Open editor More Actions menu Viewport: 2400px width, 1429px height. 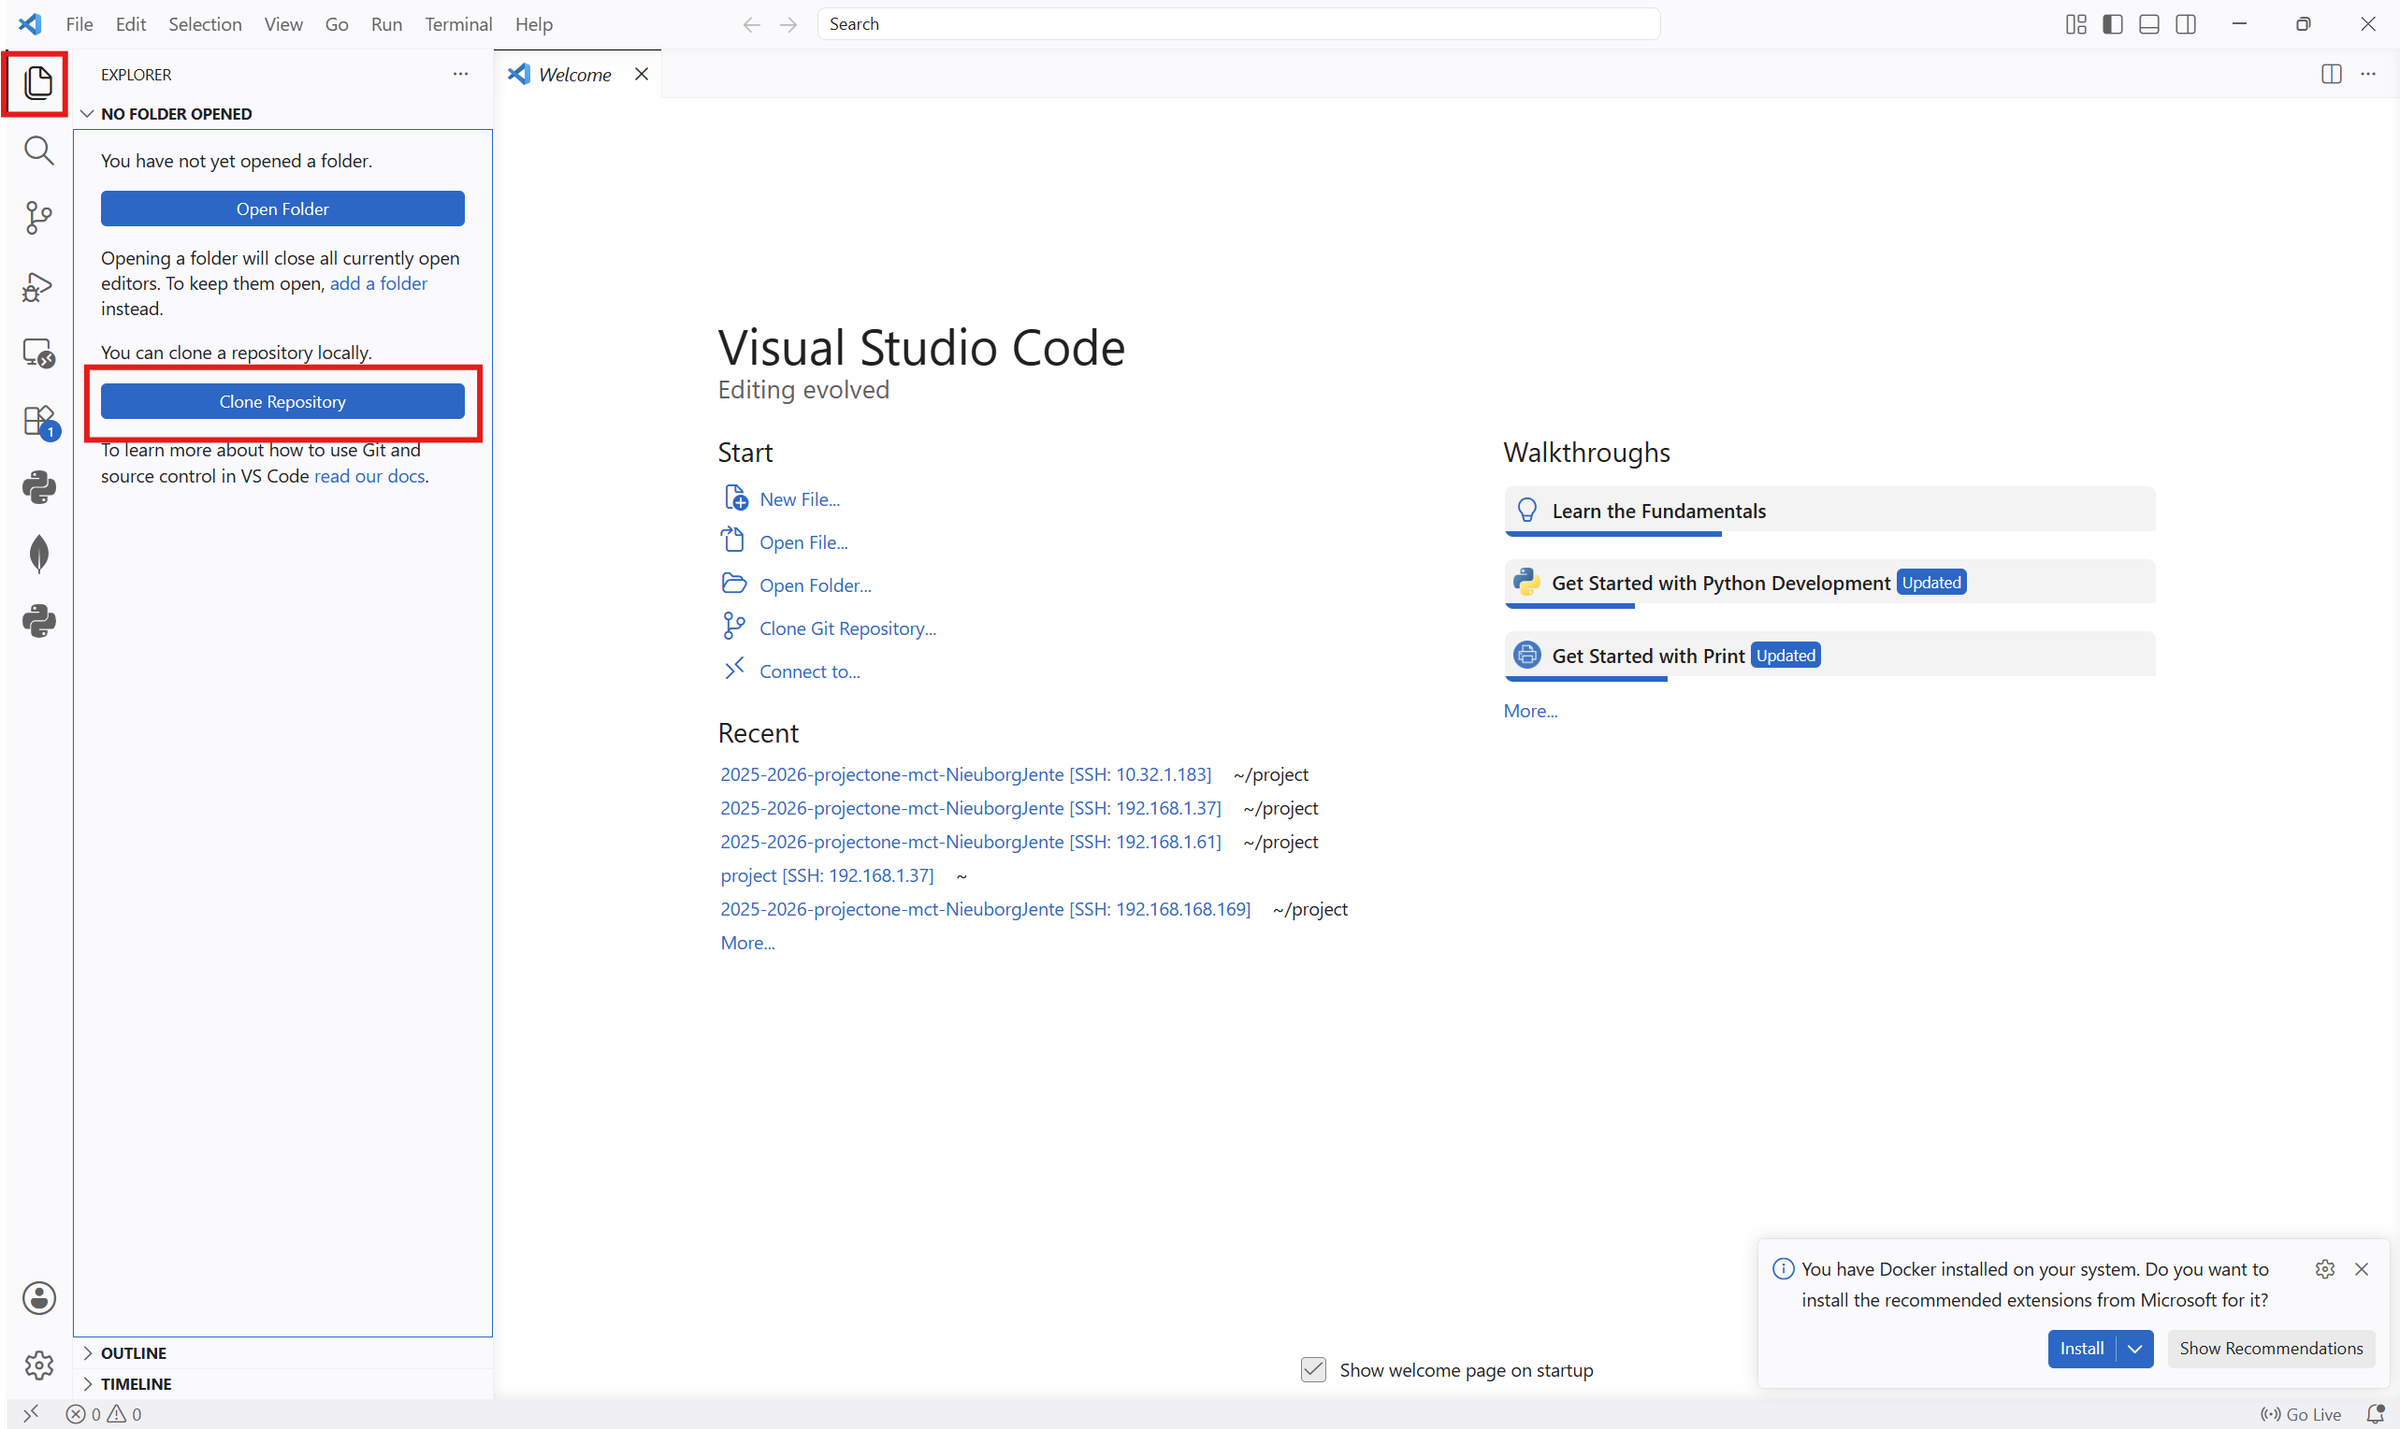[2368, 74]
